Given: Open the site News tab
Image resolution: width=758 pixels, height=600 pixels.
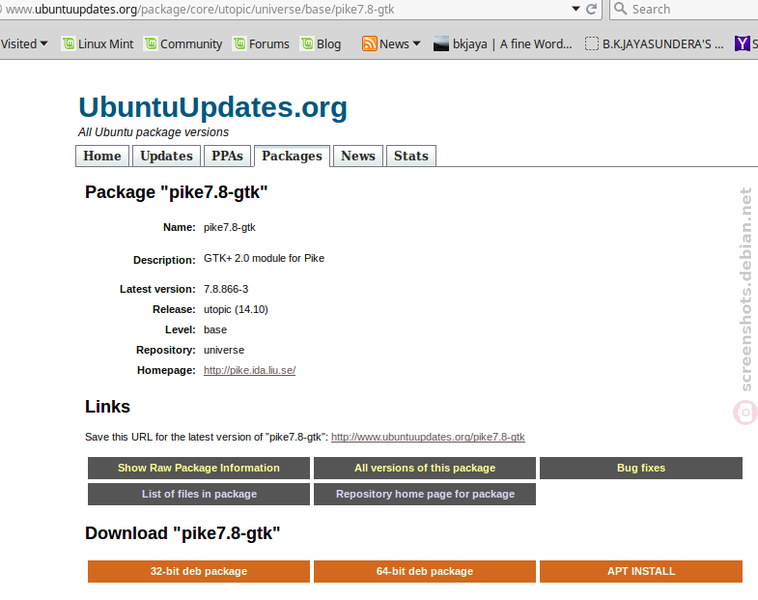Looking at the screenshot, I should [358, 156].
